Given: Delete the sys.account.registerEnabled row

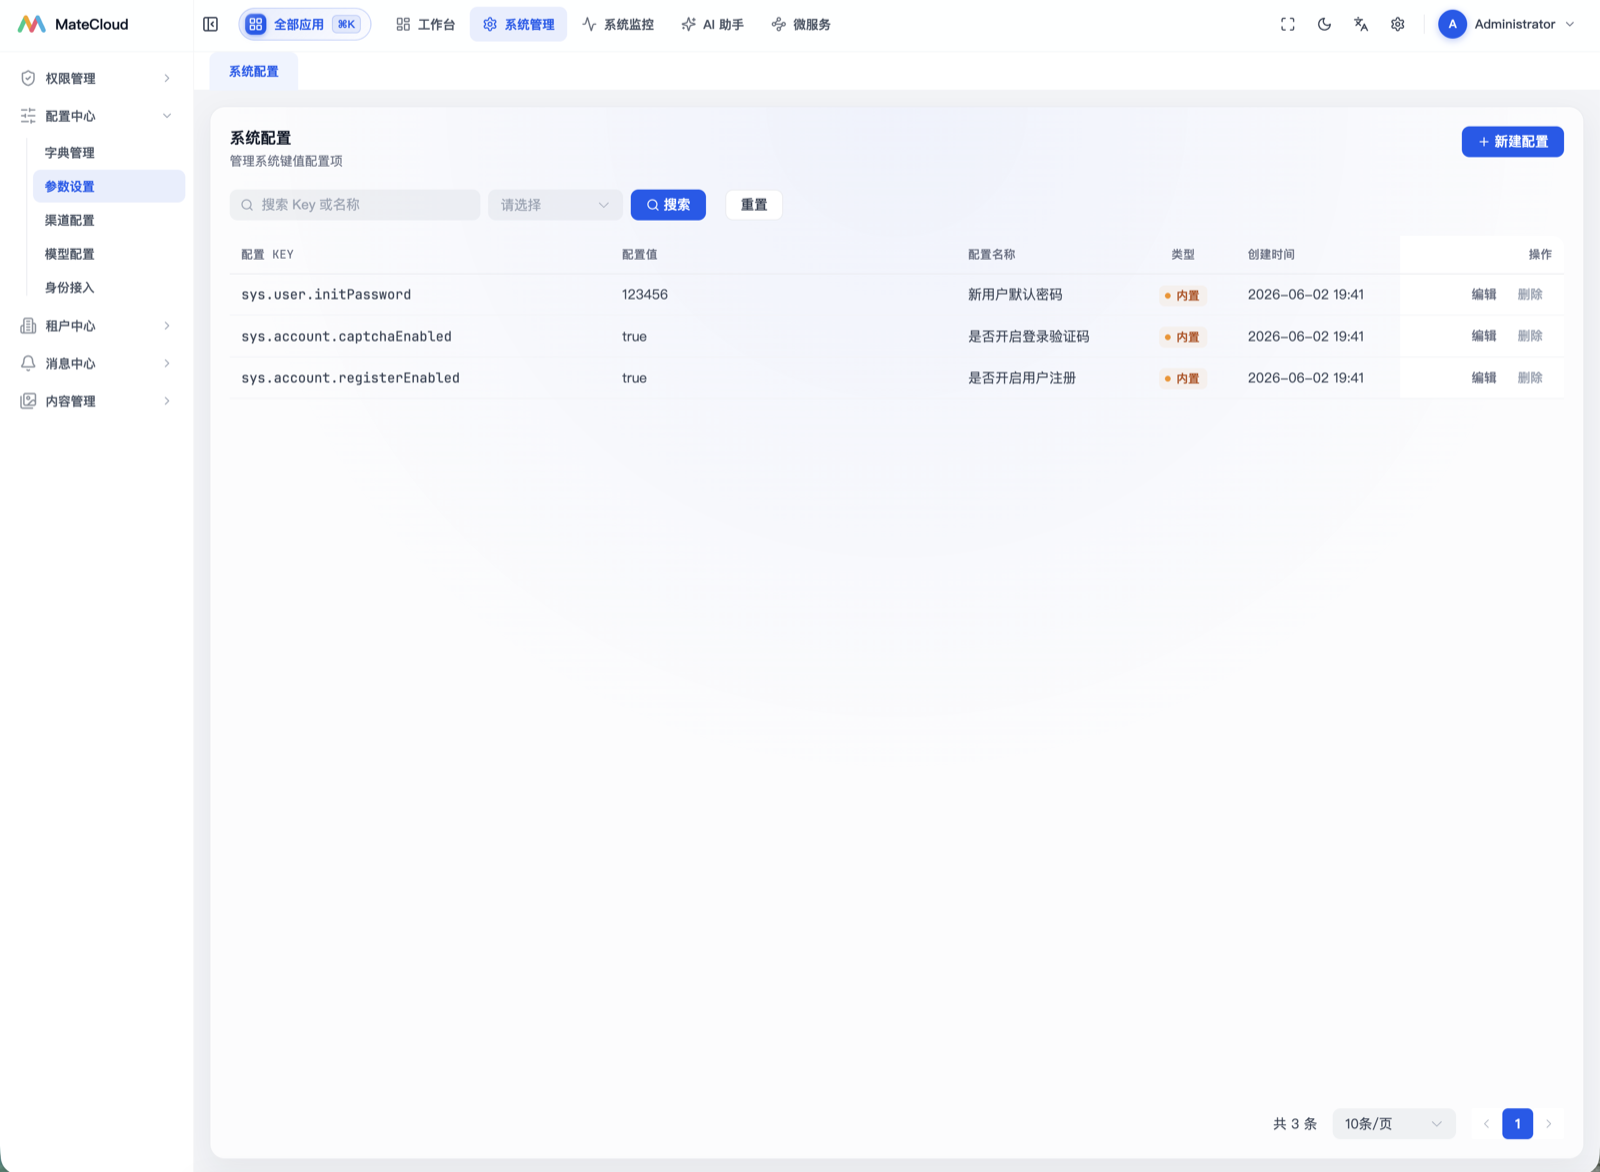Looking at the screenshot, I should click(1530, 378).
